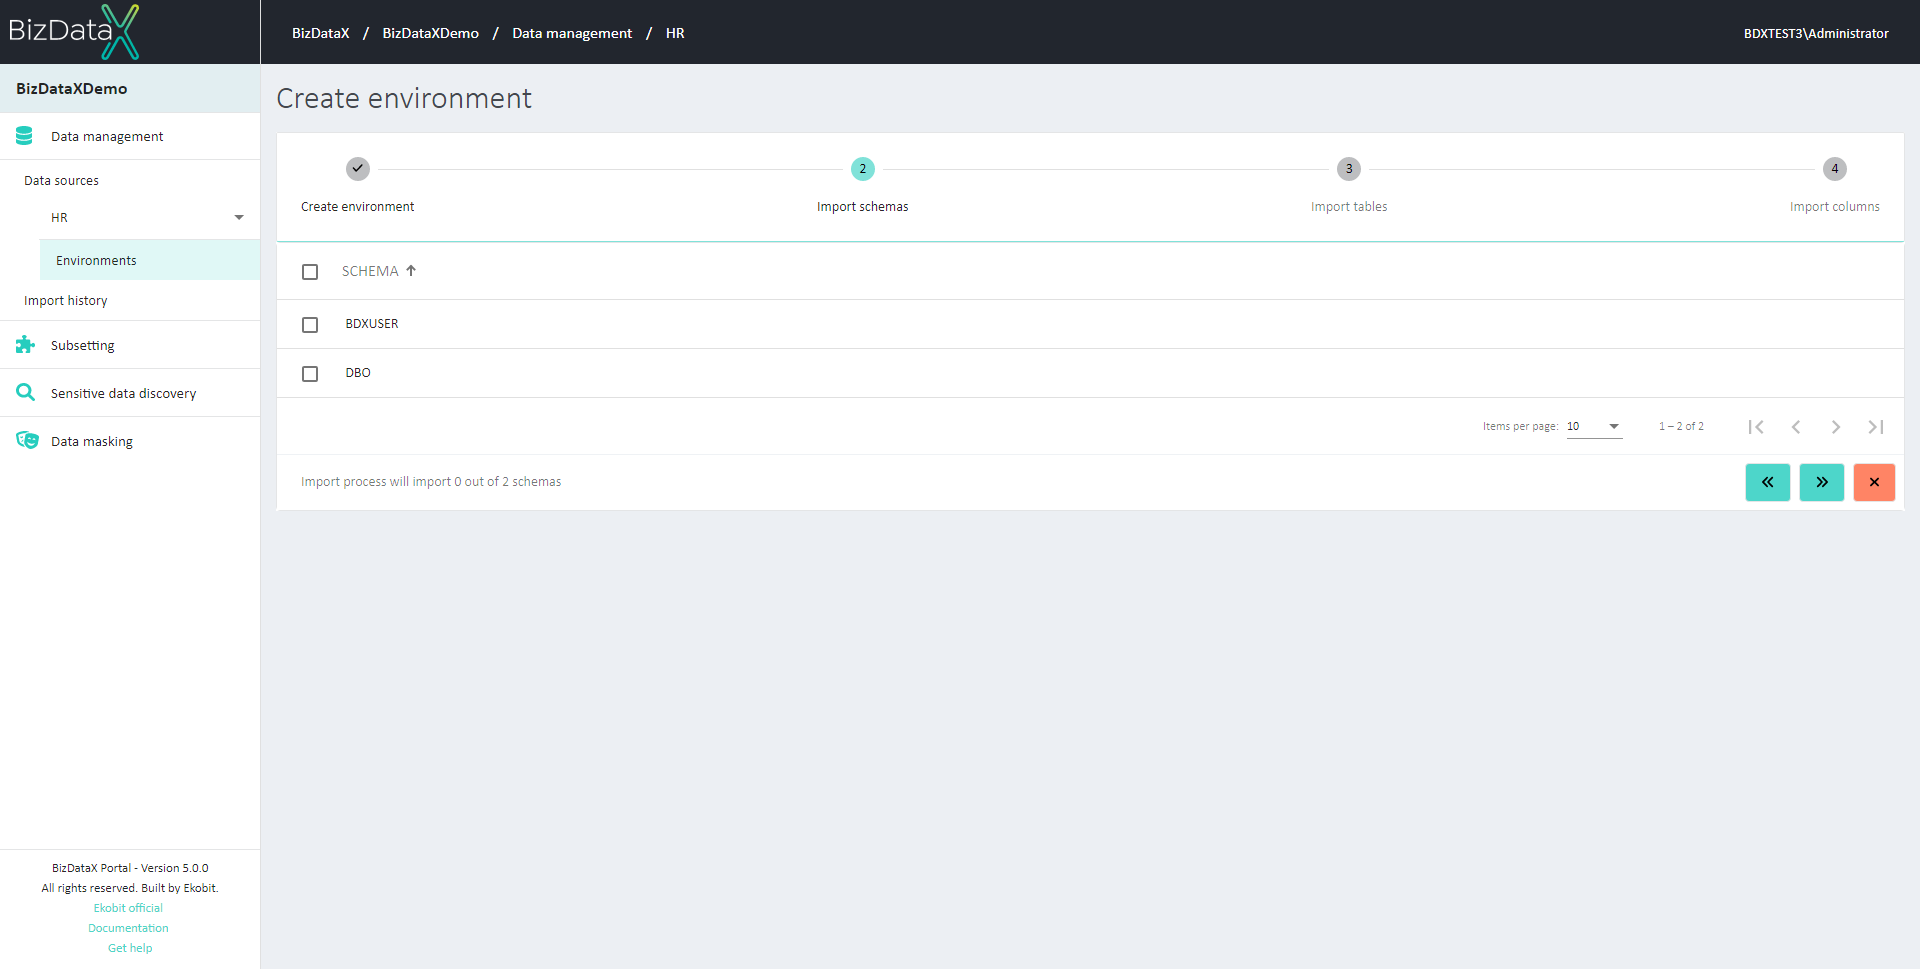Click the Import columns step label
The image size is (1920, 969).
click(x=1835, y=207)
